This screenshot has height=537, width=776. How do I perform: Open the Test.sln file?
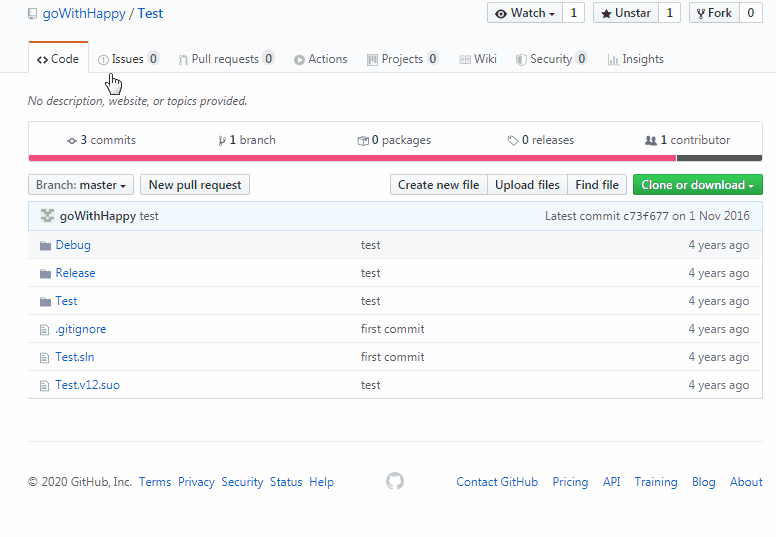click(x=75, y=357)
